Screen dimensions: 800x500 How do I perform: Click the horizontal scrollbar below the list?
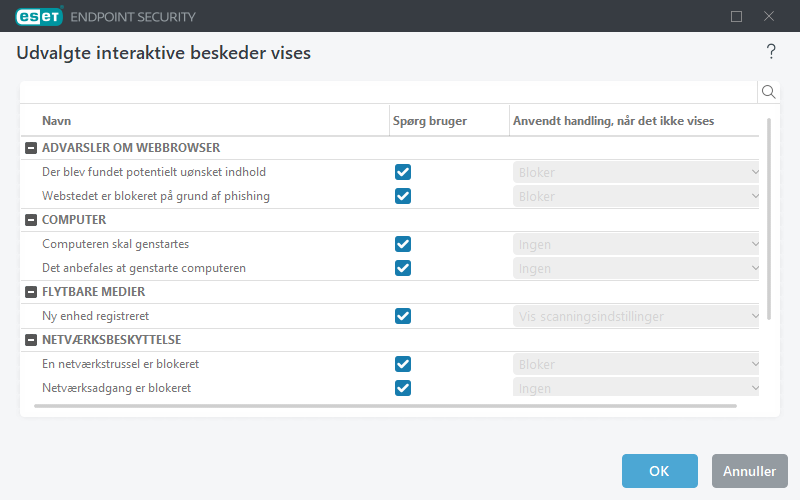coord(385,406)
